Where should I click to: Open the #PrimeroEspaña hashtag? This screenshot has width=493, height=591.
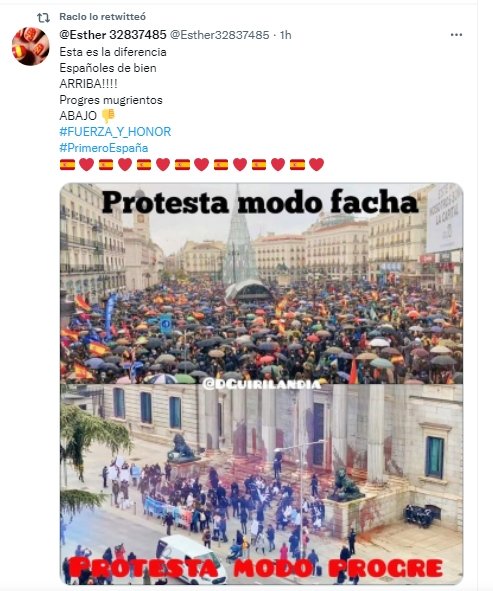pyautogui.click(x=104, y=148)
